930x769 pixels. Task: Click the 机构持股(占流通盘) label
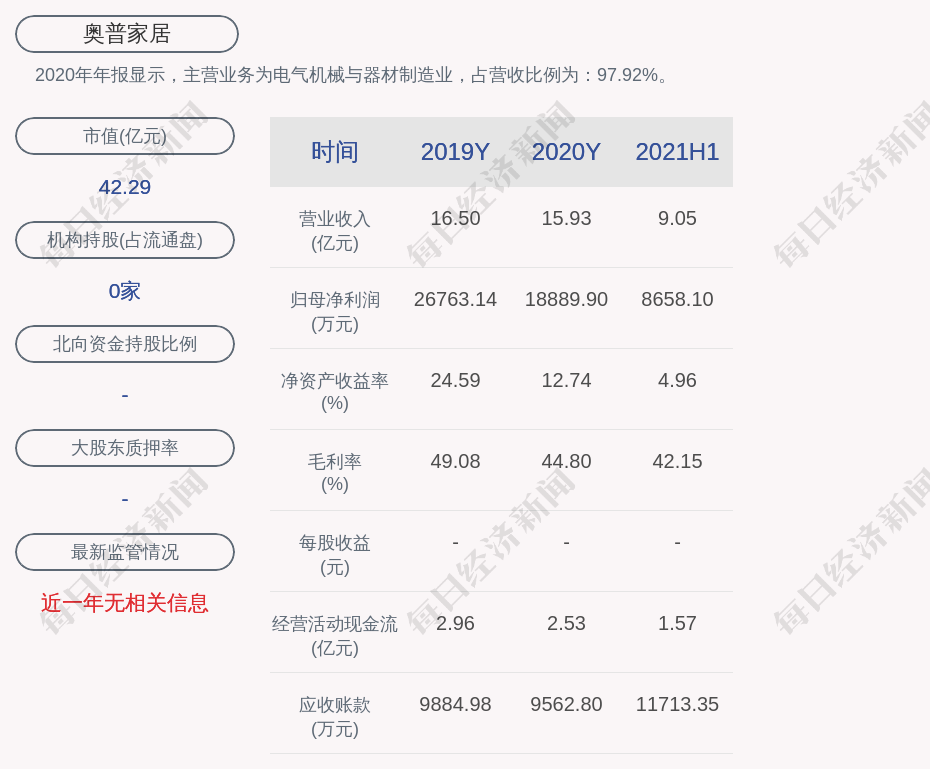tap(125, 240)
